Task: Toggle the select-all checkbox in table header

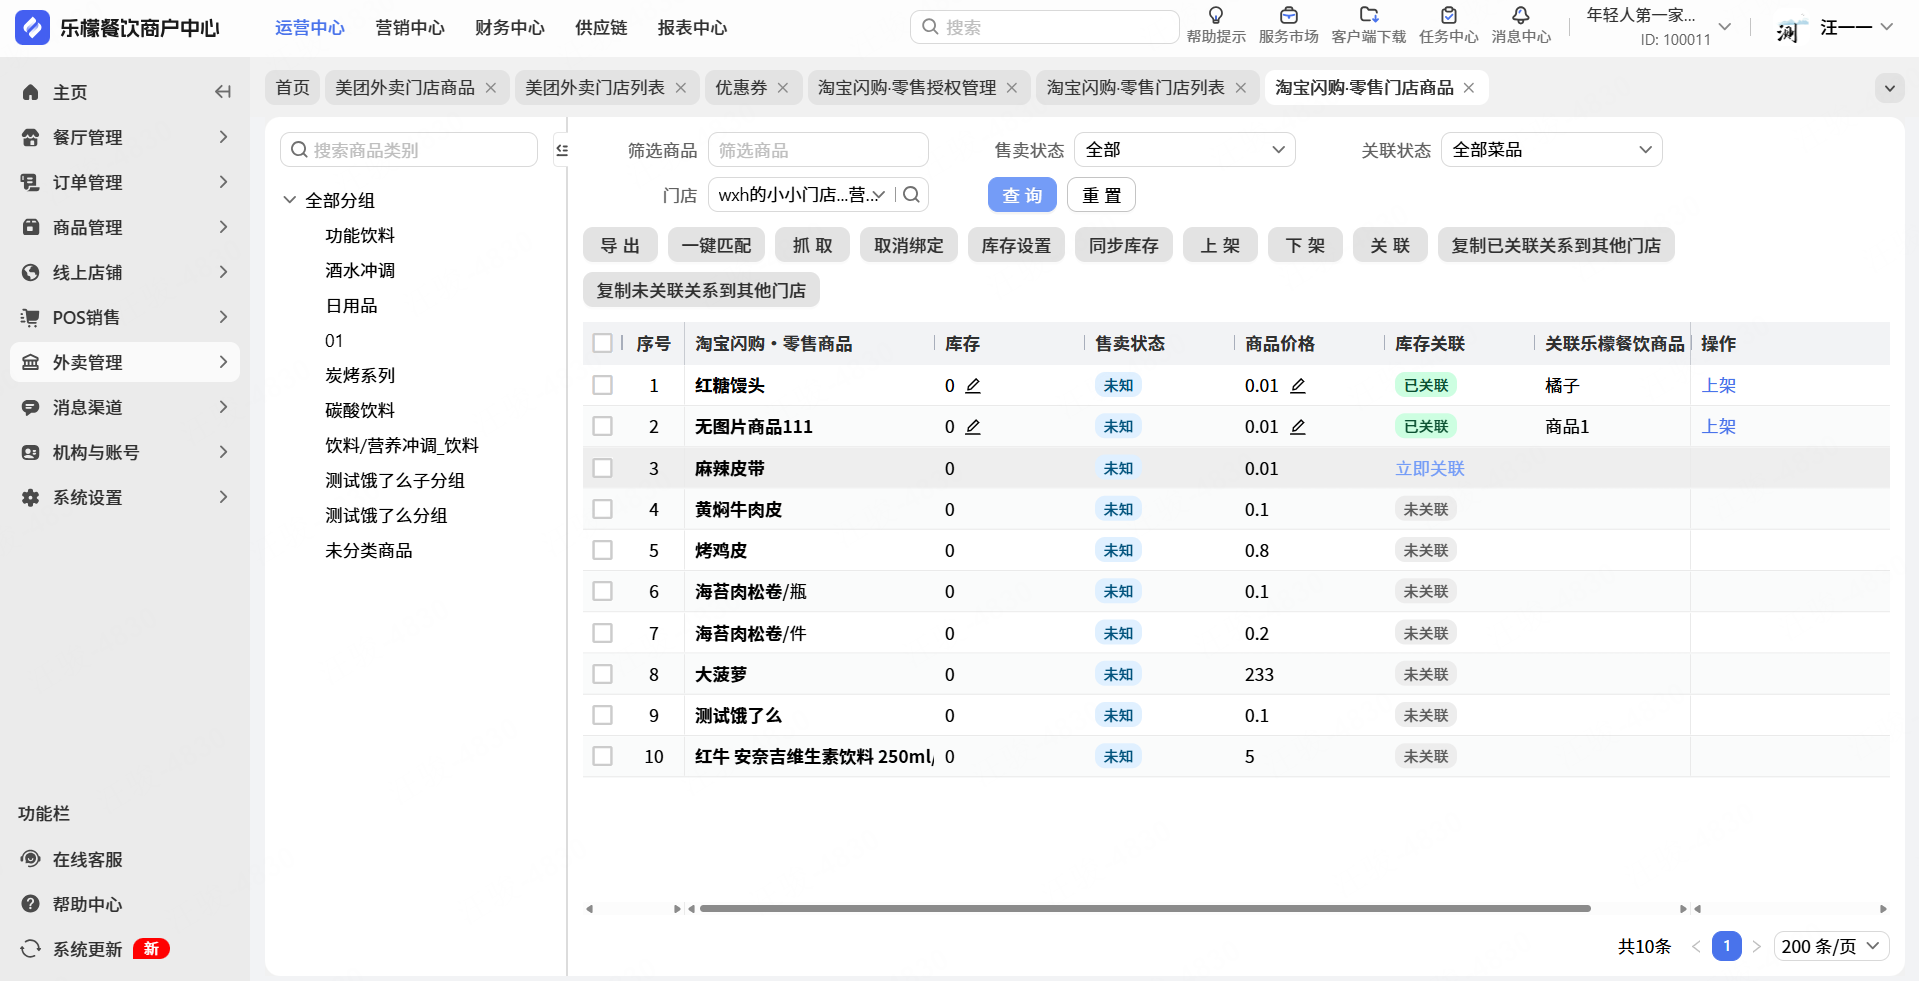Action: click(x=602, y=343)
